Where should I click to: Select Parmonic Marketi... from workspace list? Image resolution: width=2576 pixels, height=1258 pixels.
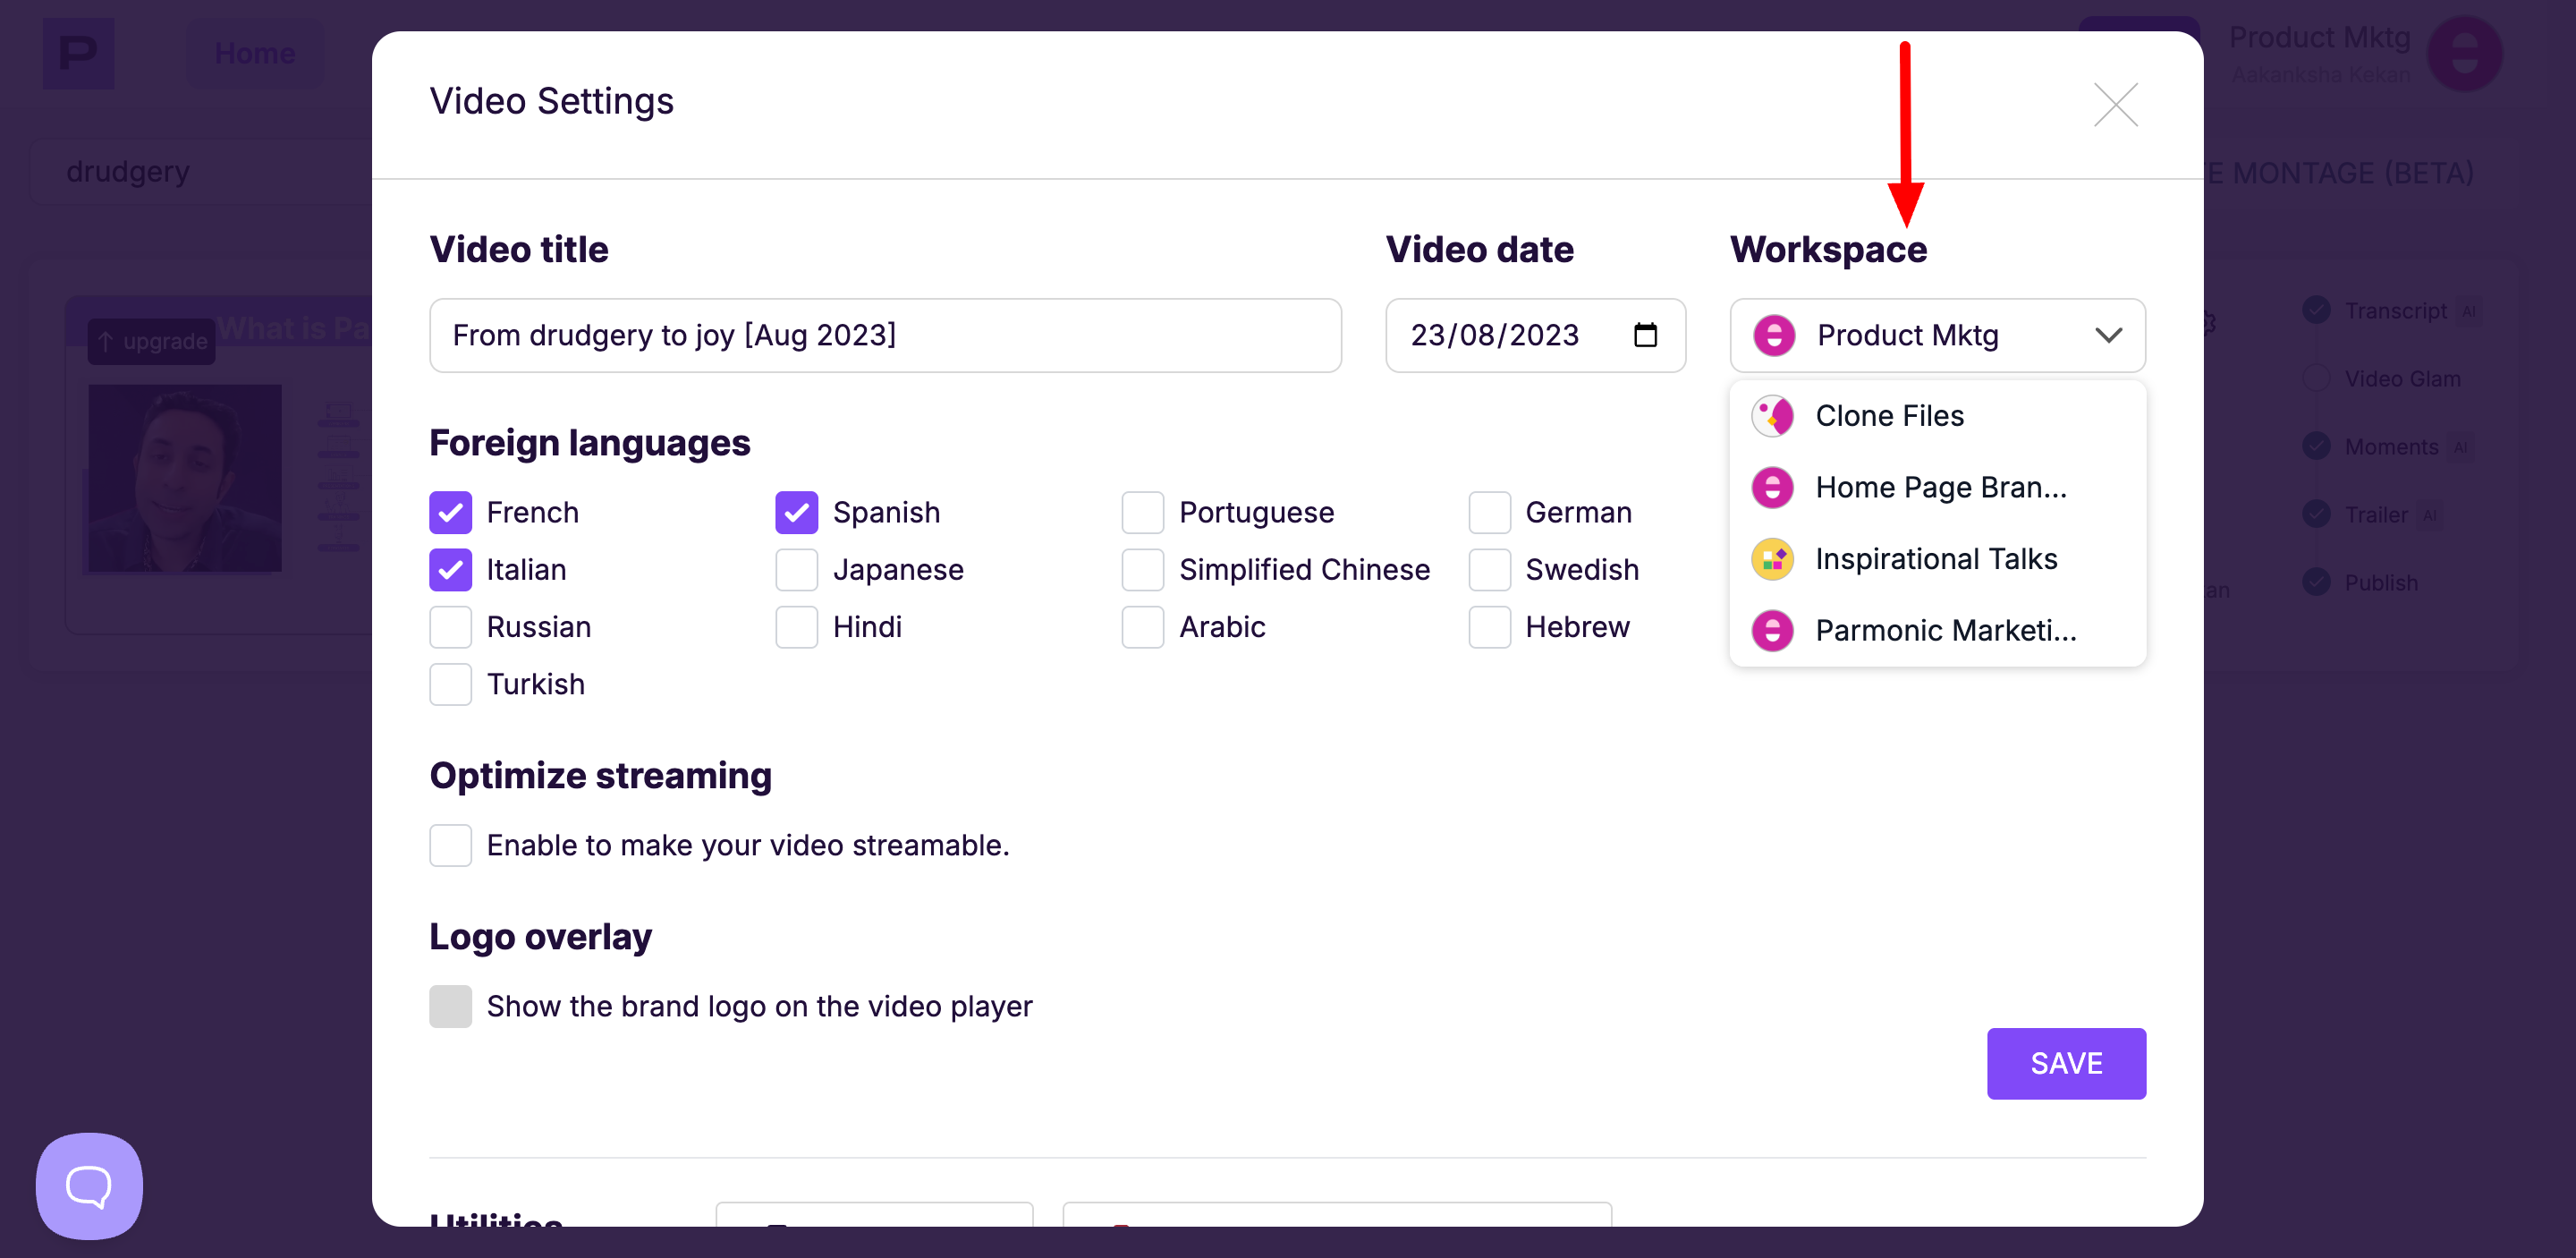1945,631
